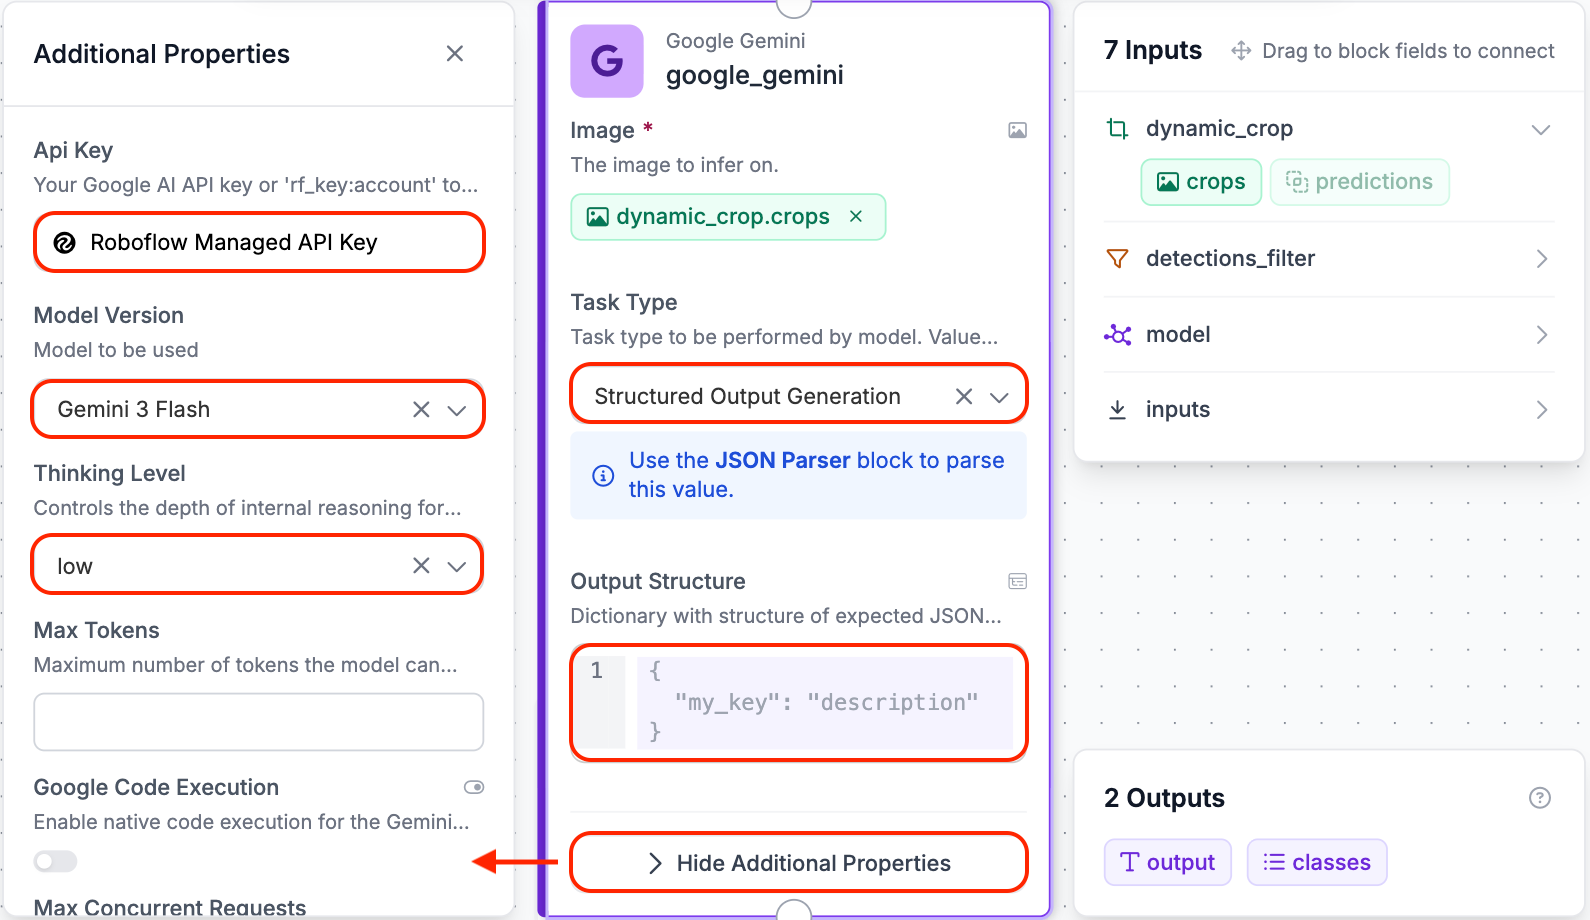Viewport: 1590px width, 920px height.
Task: Click Hide Additional Properties button
Action: click(x=798, y=862)
